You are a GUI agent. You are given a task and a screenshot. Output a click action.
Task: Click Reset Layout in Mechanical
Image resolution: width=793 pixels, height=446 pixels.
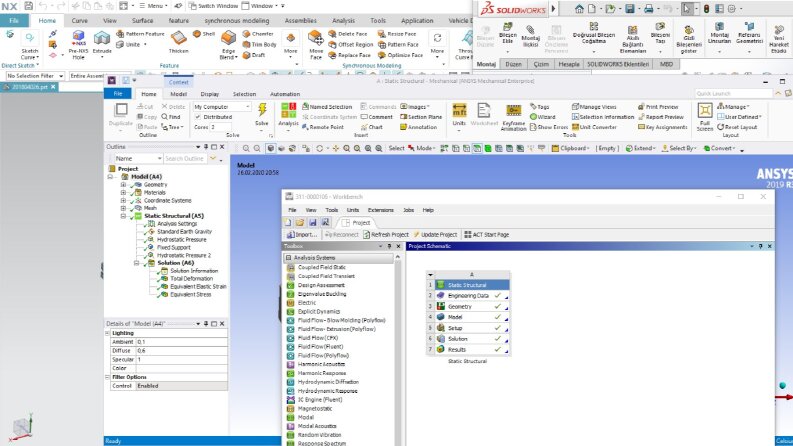[735, 127]
